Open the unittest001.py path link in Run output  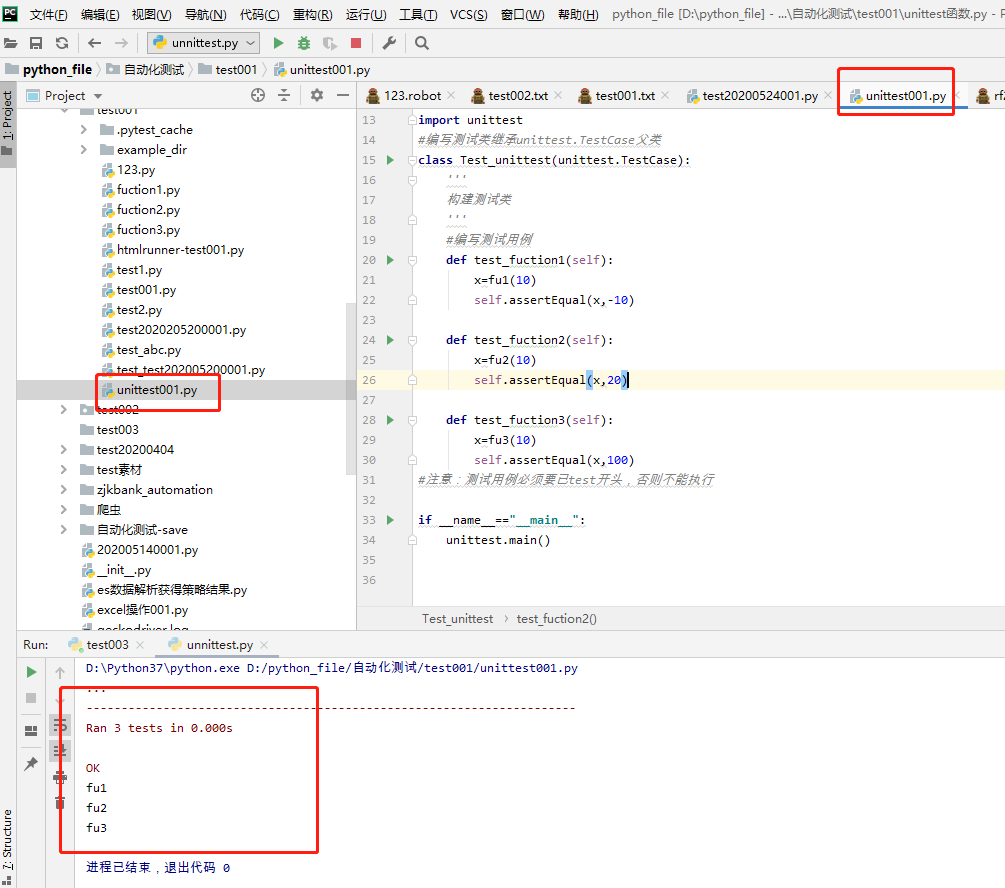(x=412, y=668)
